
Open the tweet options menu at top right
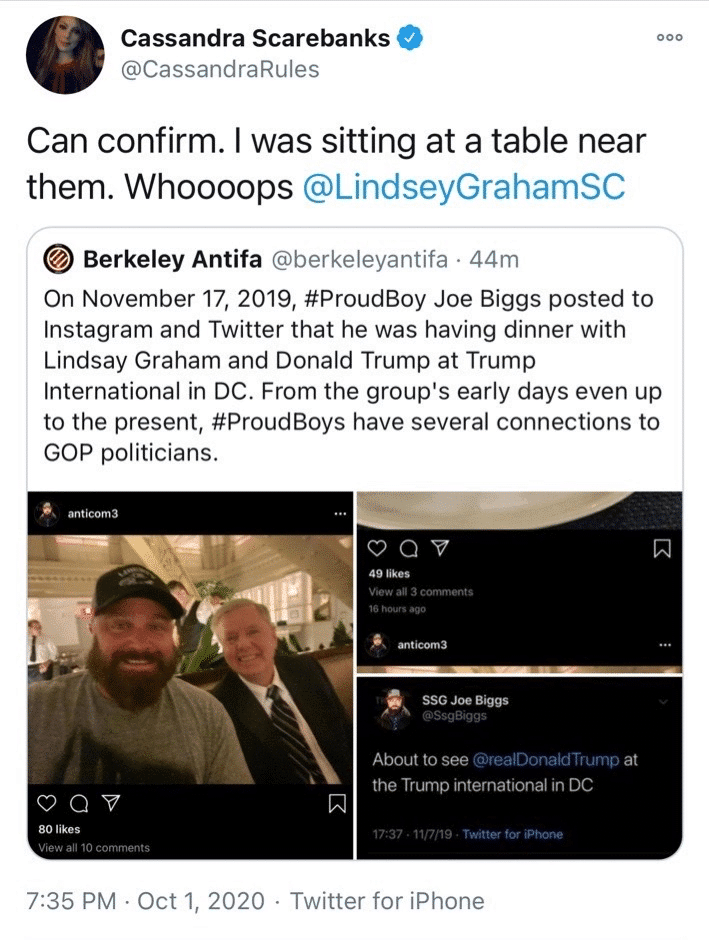[x=668, y=37]
